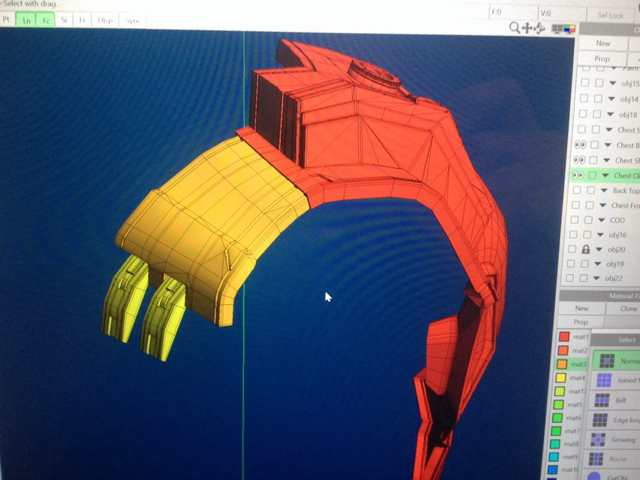640x480 pixels.
Task: Click Prop in object panel
Action: [602, 59]
